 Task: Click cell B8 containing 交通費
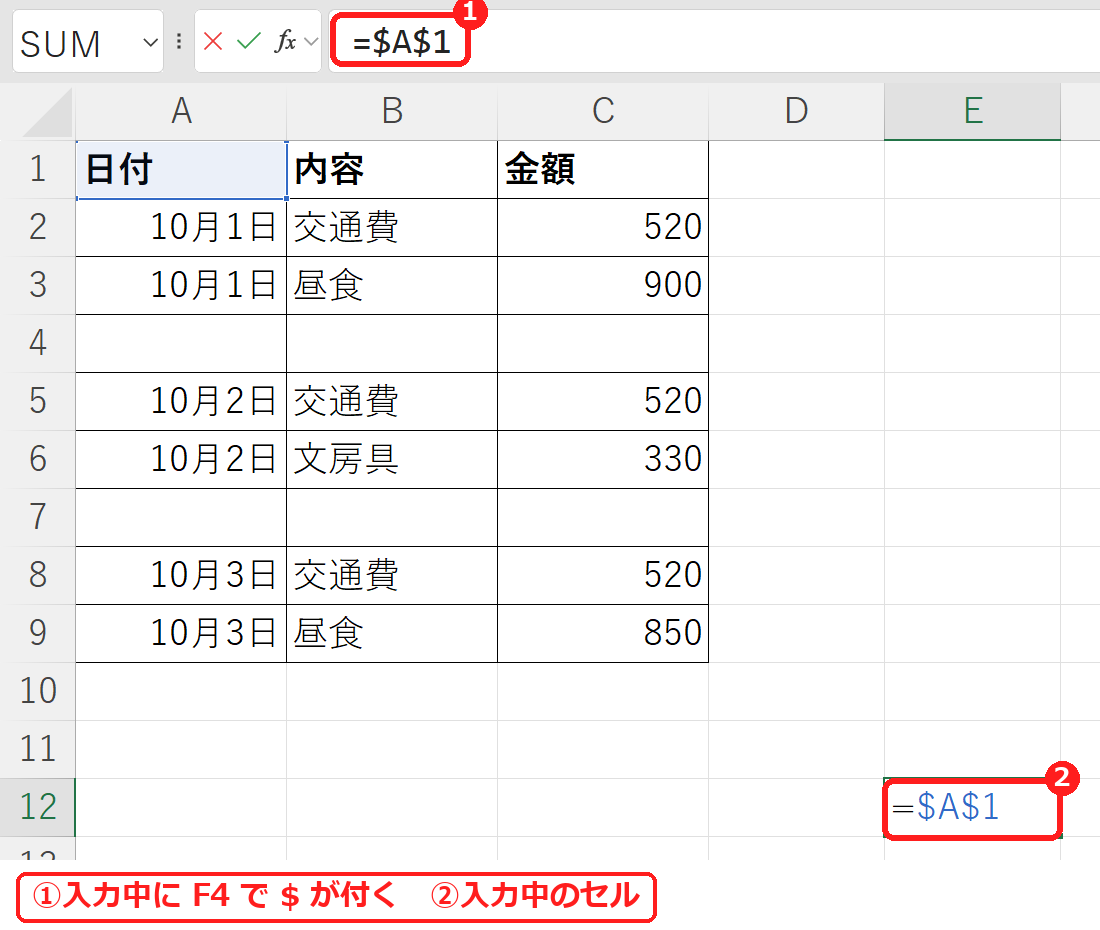392,575
